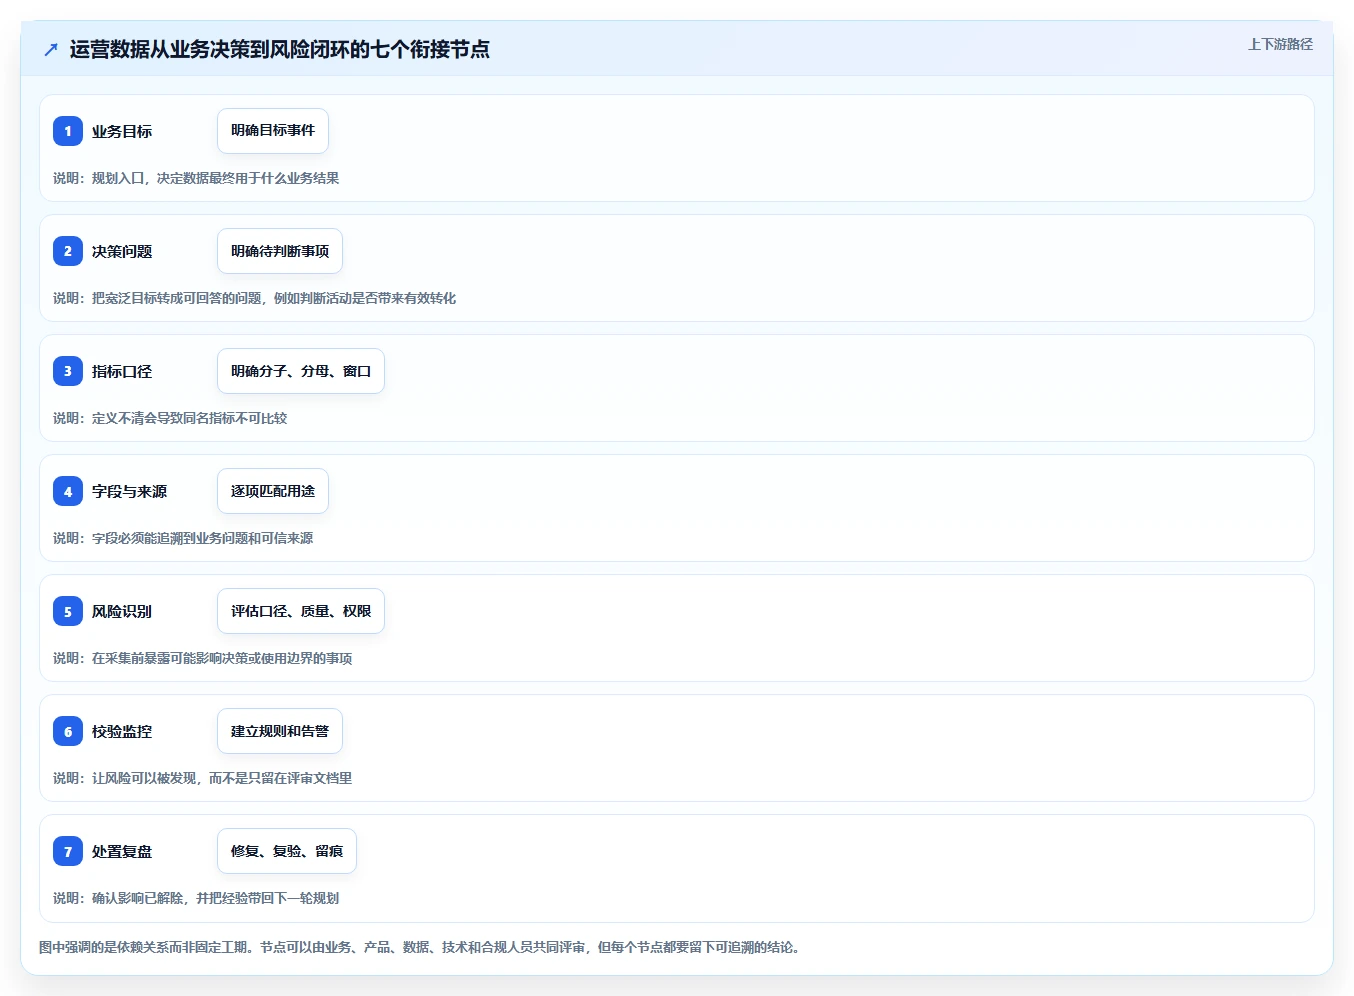Click the number 2 step badge
This screenshot has height=996, width=1354.
pos(68,251)
